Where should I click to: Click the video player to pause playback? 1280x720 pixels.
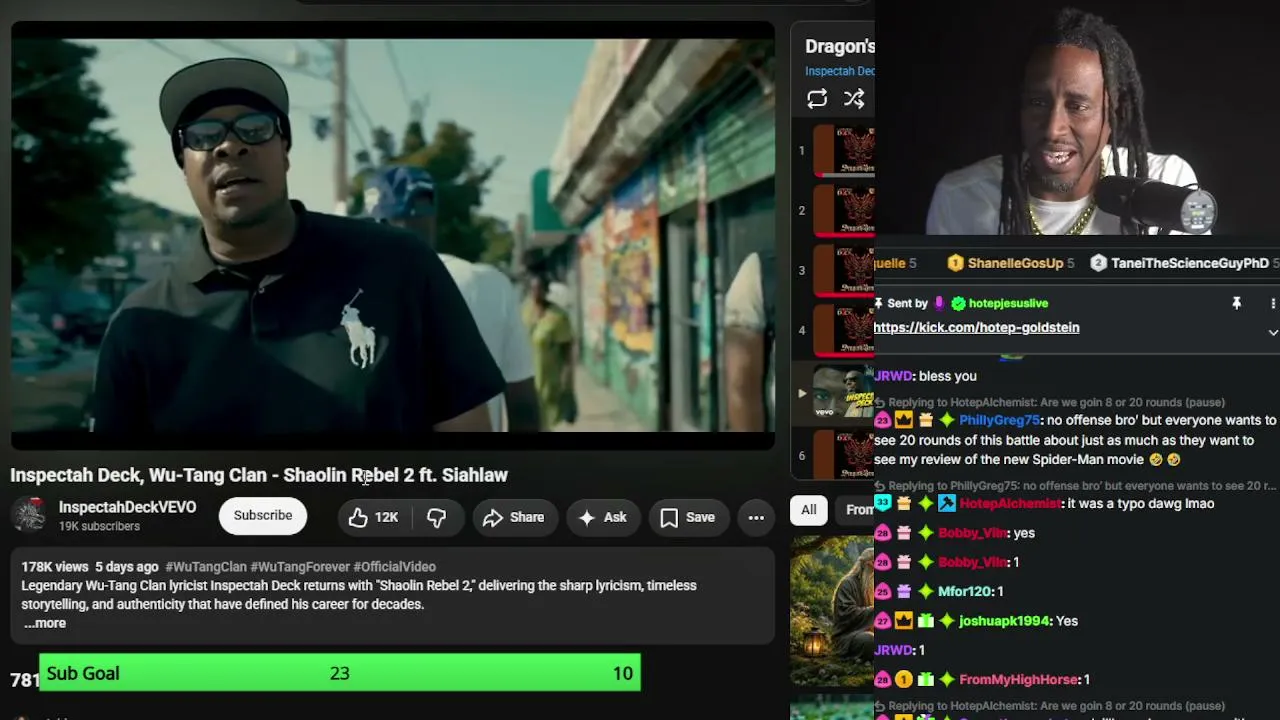393,235
